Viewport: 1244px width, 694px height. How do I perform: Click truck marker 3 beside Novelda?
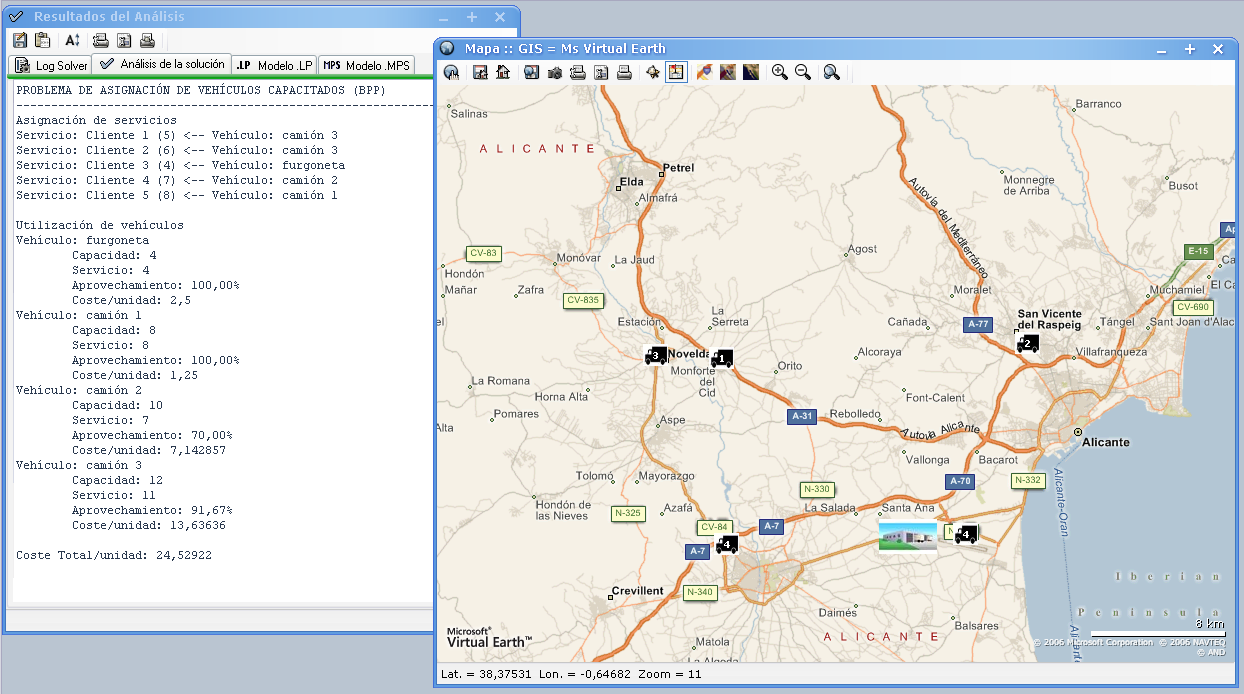point(656,355)
